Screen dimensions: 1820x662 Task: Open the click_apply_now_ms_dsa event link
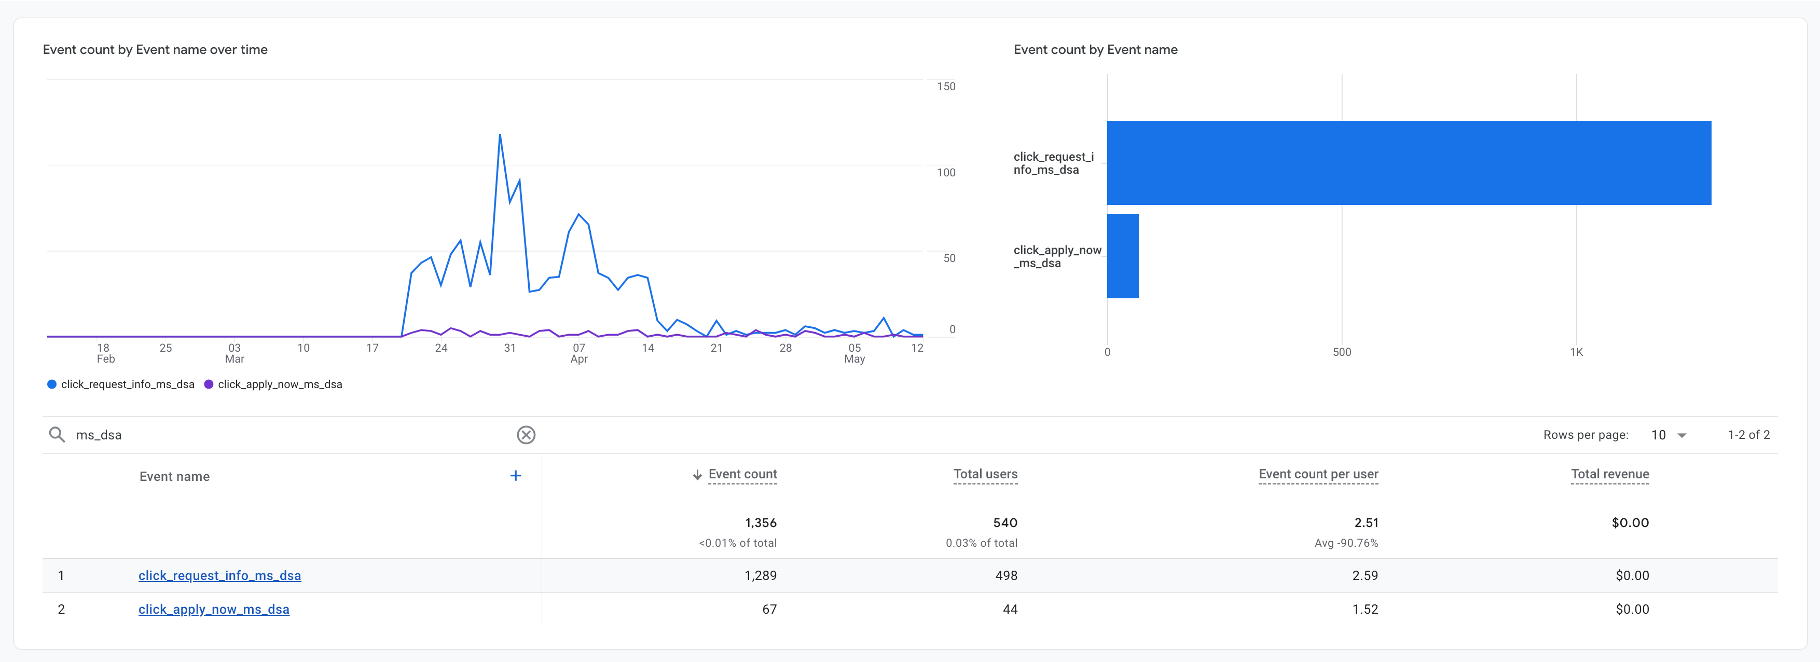pyautogui.click(x=213, y=610)
